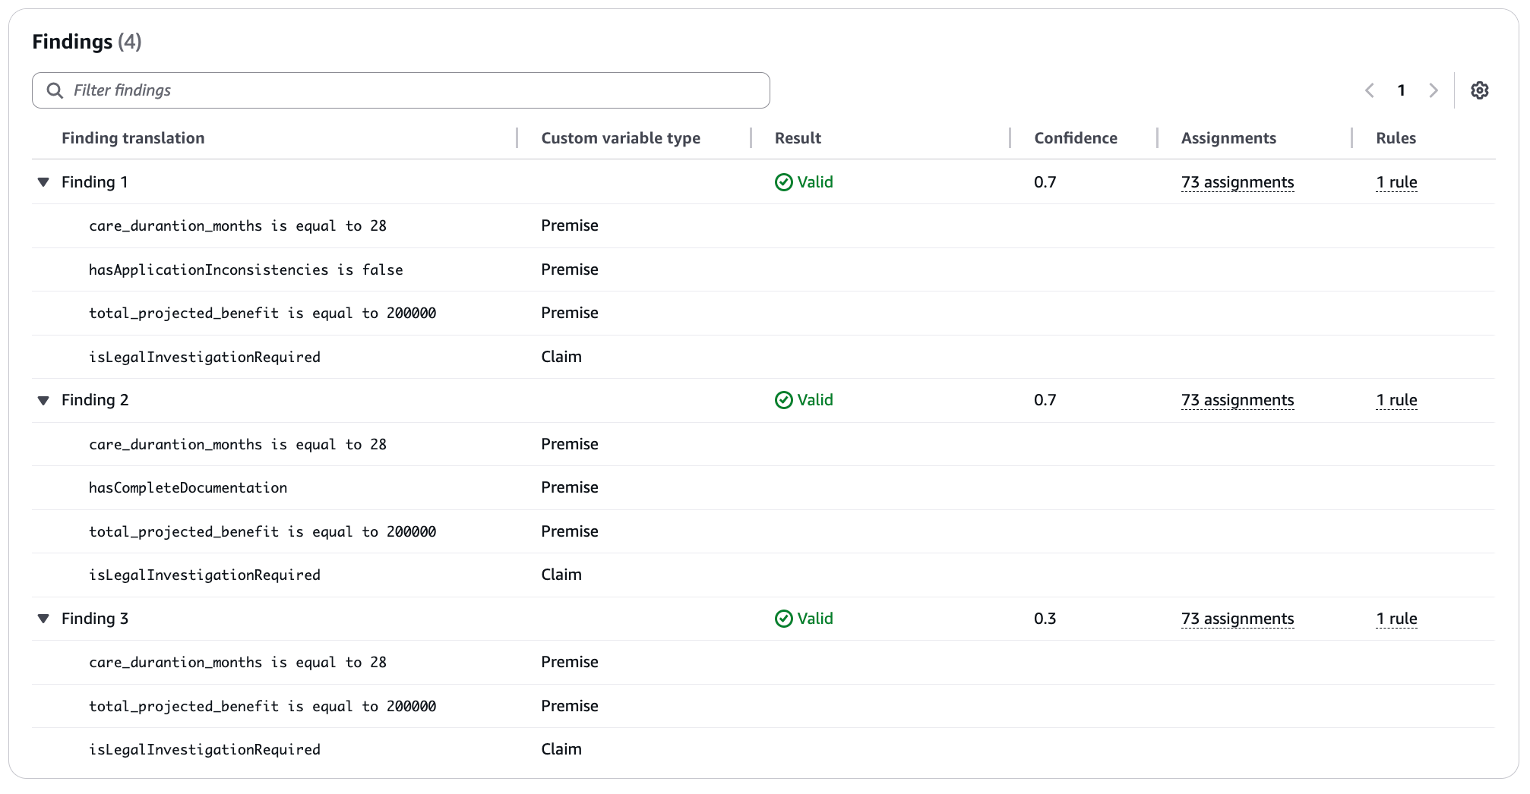Click the 1 rule link for Finding 1
The image size is (1530, 794).
pos(1397,182)
